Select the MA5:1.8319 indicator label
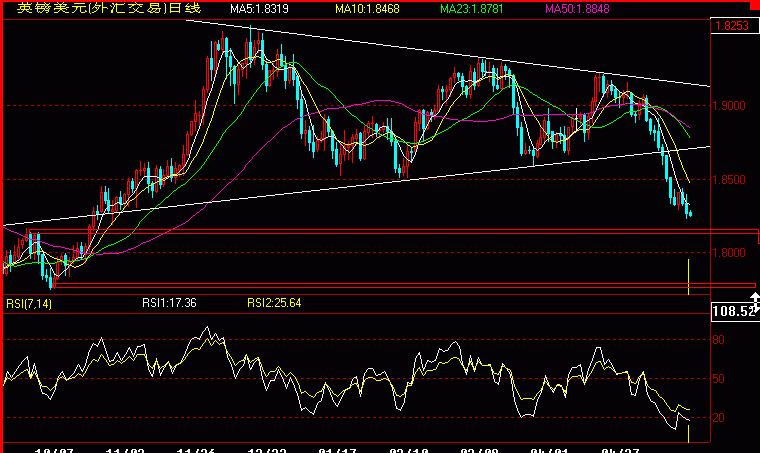Image resolution: width=760 pixels, height=453 pixels. point(259,9)
